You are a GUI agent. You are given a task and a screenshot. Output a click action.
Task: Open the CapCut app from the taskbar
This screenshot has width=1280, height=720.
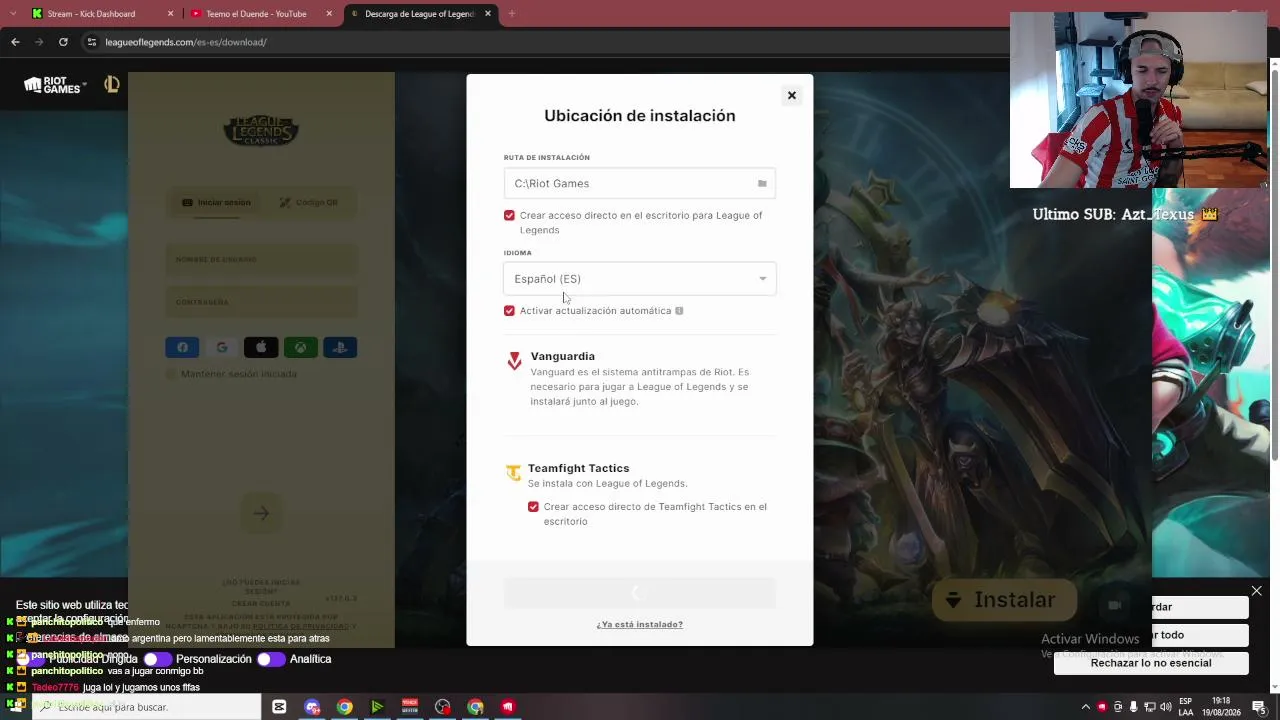click(279, 707)
